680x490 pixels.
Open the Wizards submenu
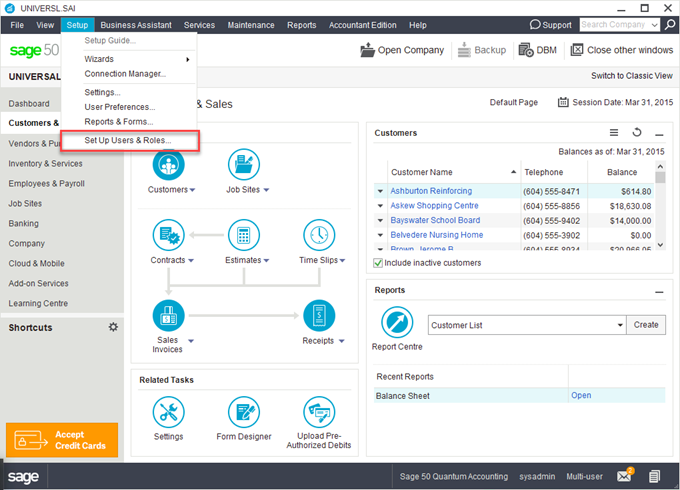[x=130, y=59]
